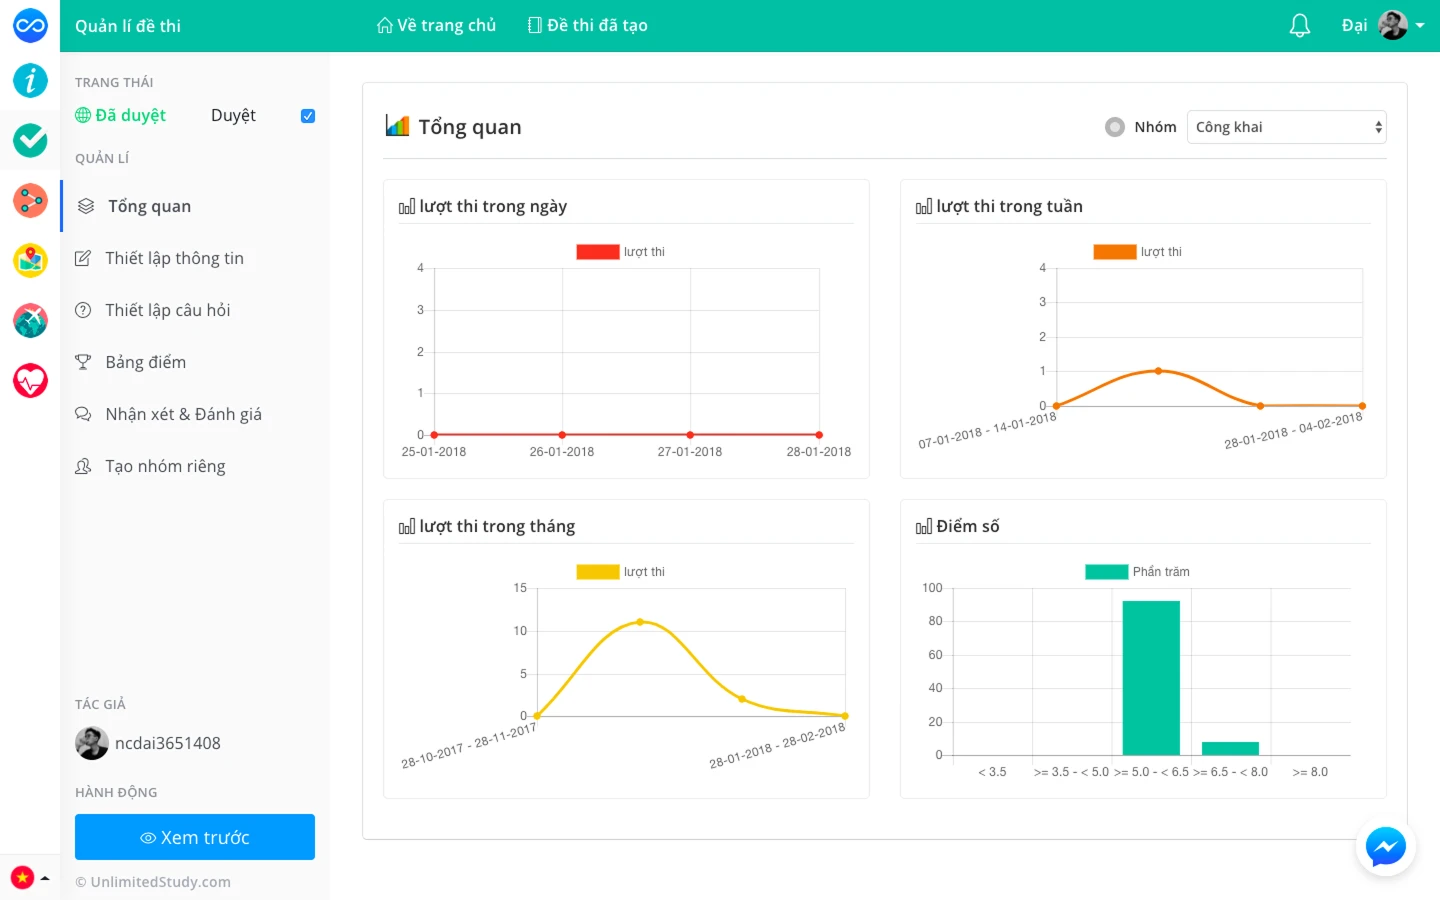Click the tall green bar in Điểm số chart
This screenshot has width=1440, height=900.
pyautogui.click(x=1151, y=678)
